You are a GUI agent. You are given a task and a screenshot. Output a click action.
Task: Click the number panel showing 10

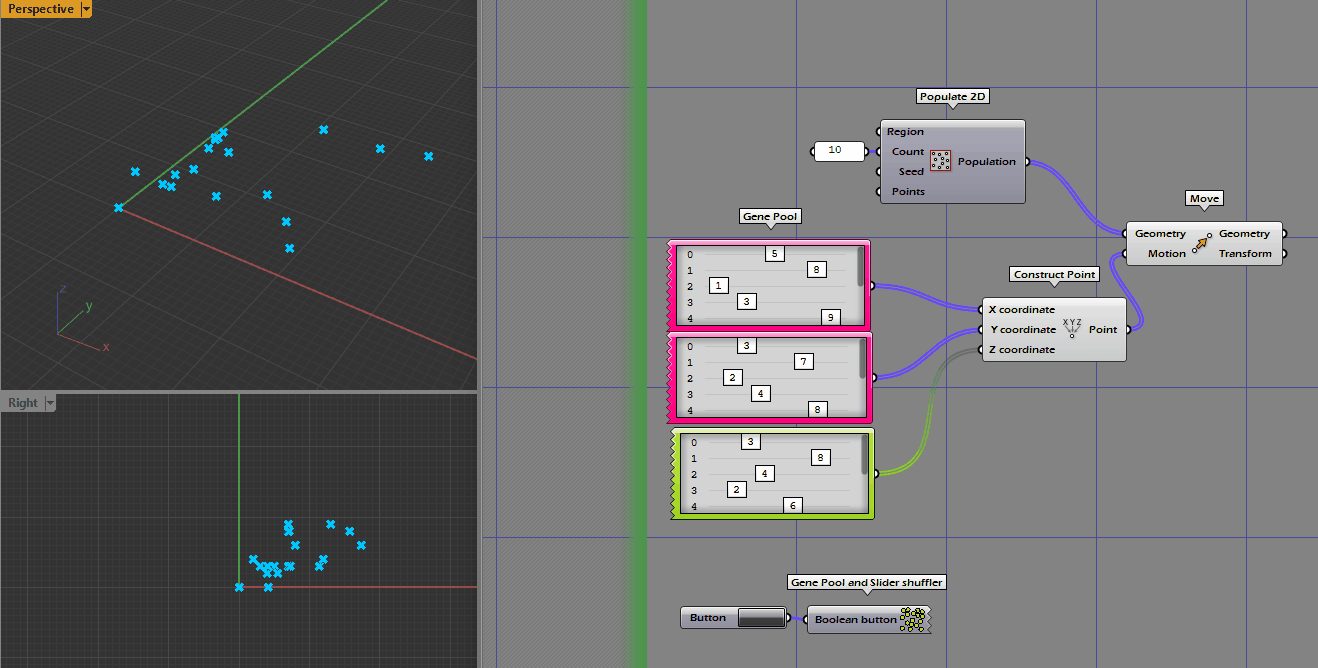840,151
